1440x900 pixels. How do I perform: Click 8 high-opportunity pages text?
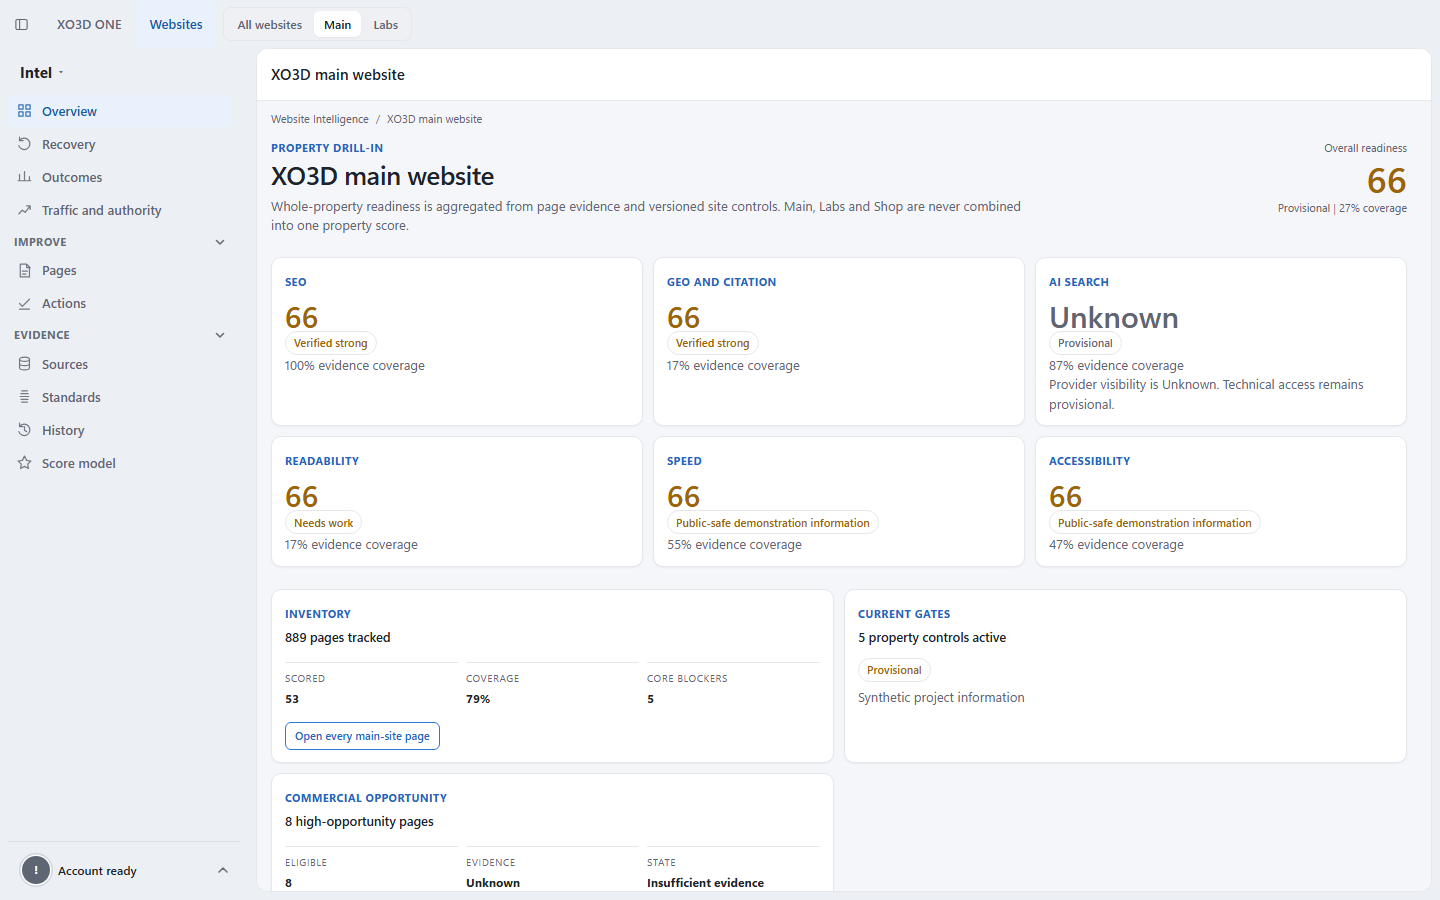[359, 821]
